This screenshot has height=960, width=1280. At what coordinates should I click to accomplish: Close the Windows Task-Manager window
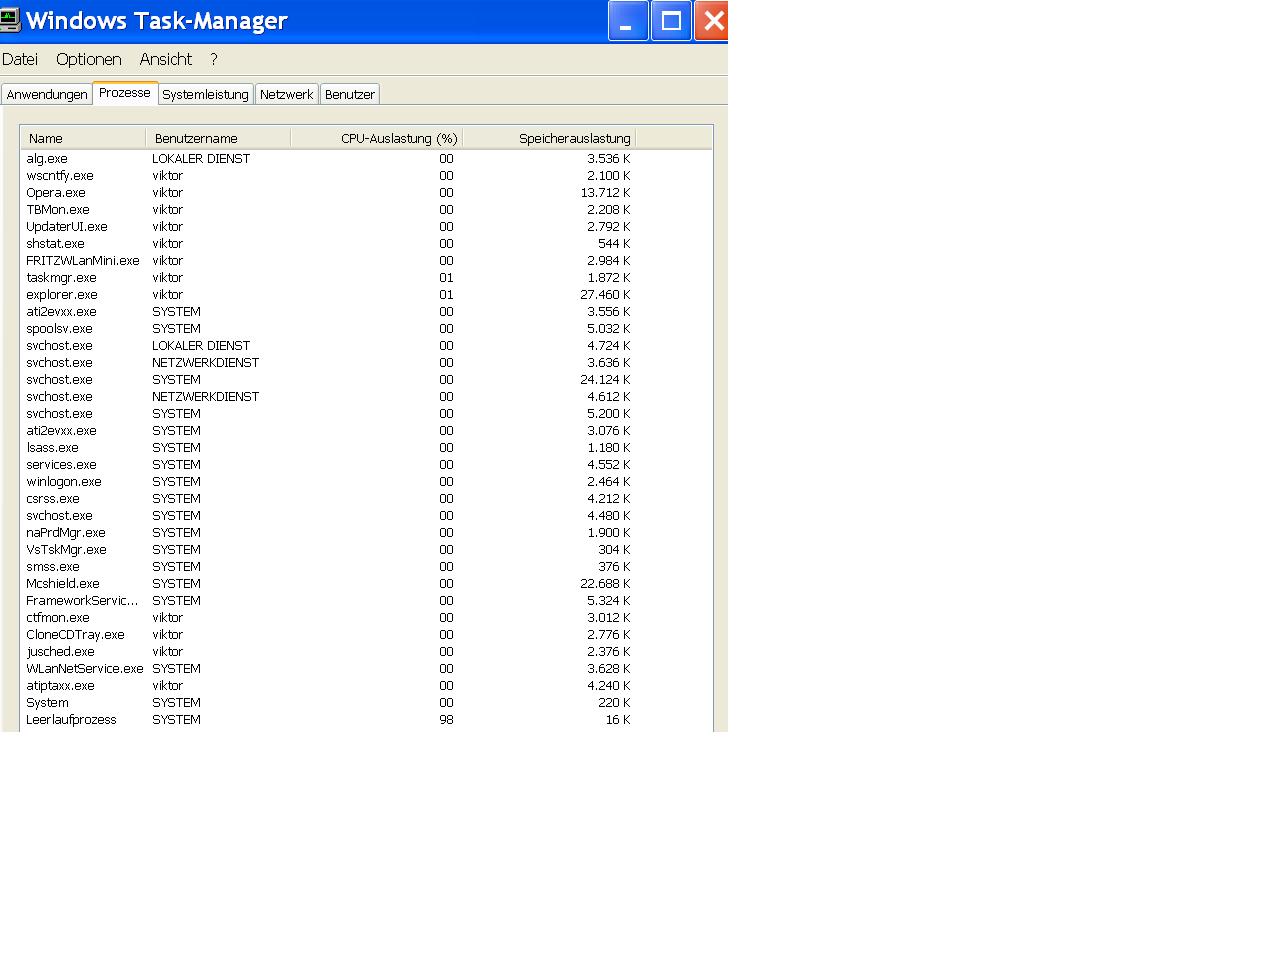712,21
